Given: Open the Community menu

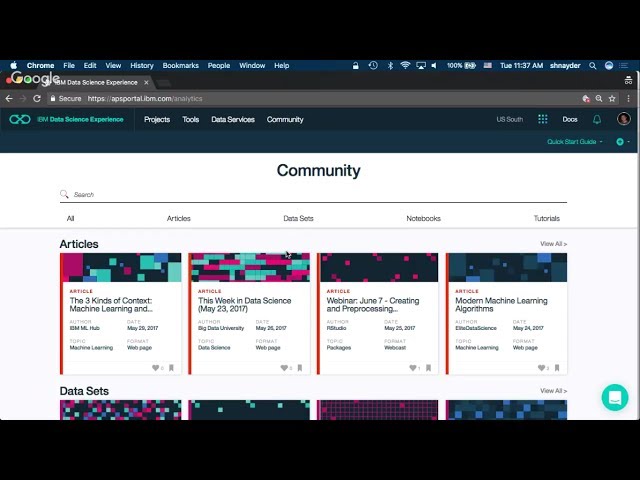Looking at the screenshot, I should (285, 120).
